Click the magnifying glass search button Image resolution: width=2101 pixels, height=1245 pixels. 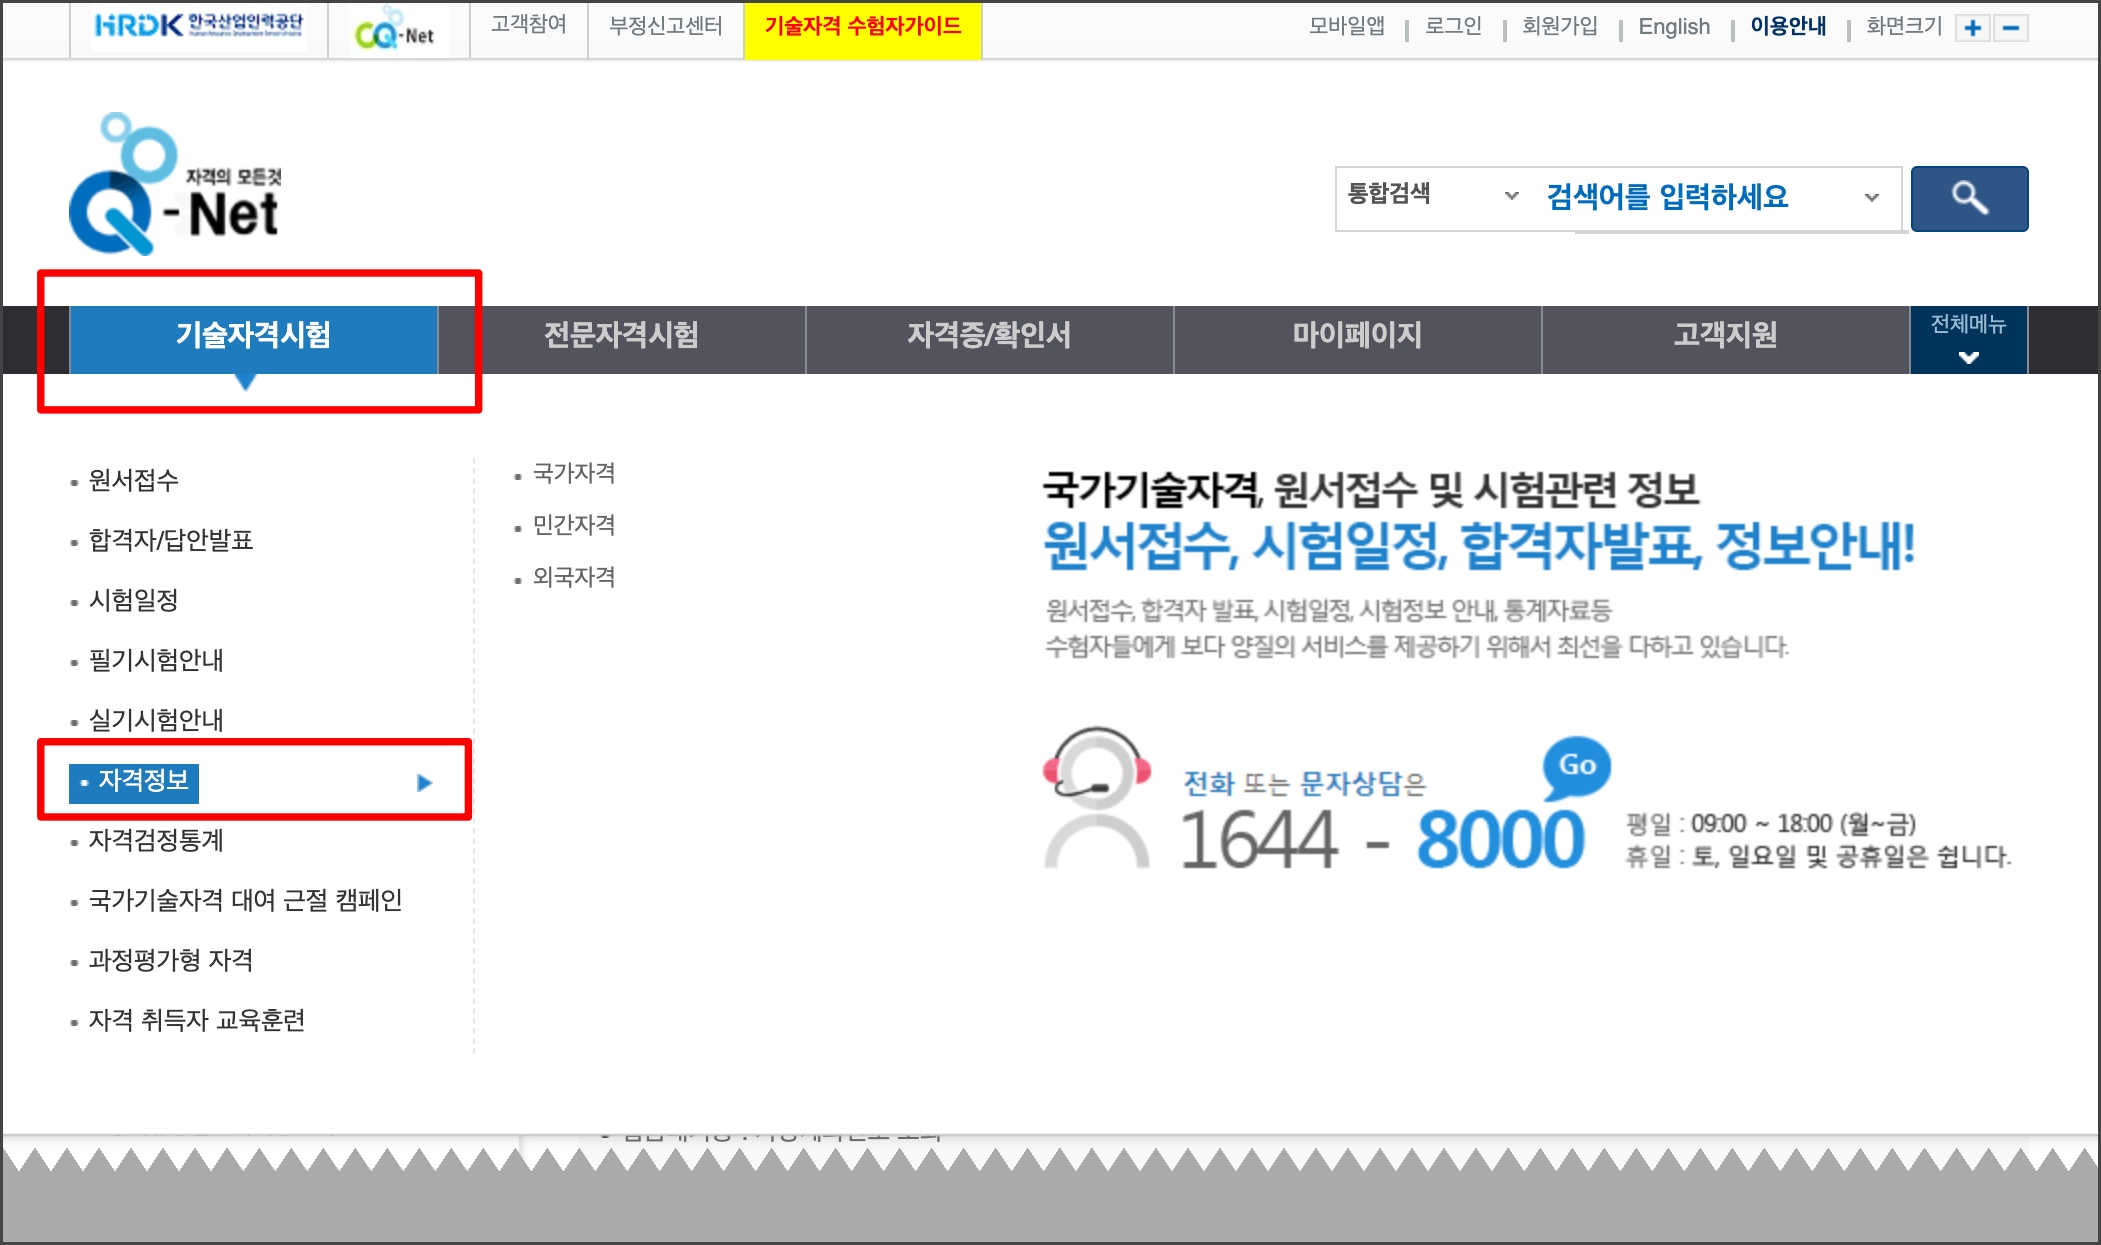(x=1968, y=198)
